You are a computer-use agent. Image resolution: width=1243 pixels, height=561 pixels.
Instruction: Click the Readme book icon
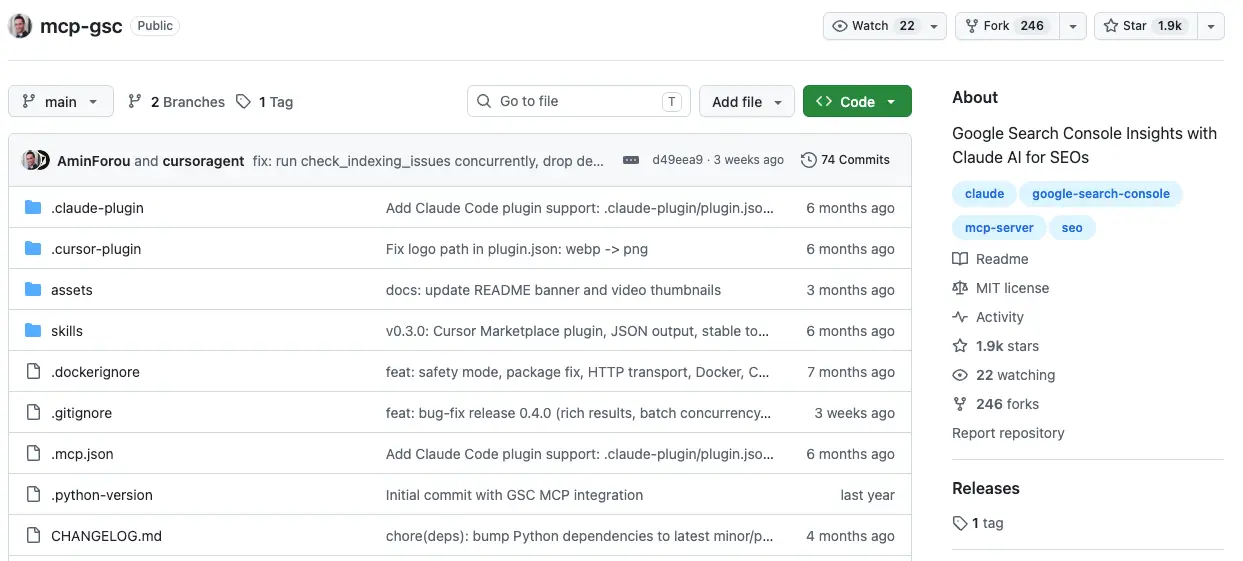point(960,259)
